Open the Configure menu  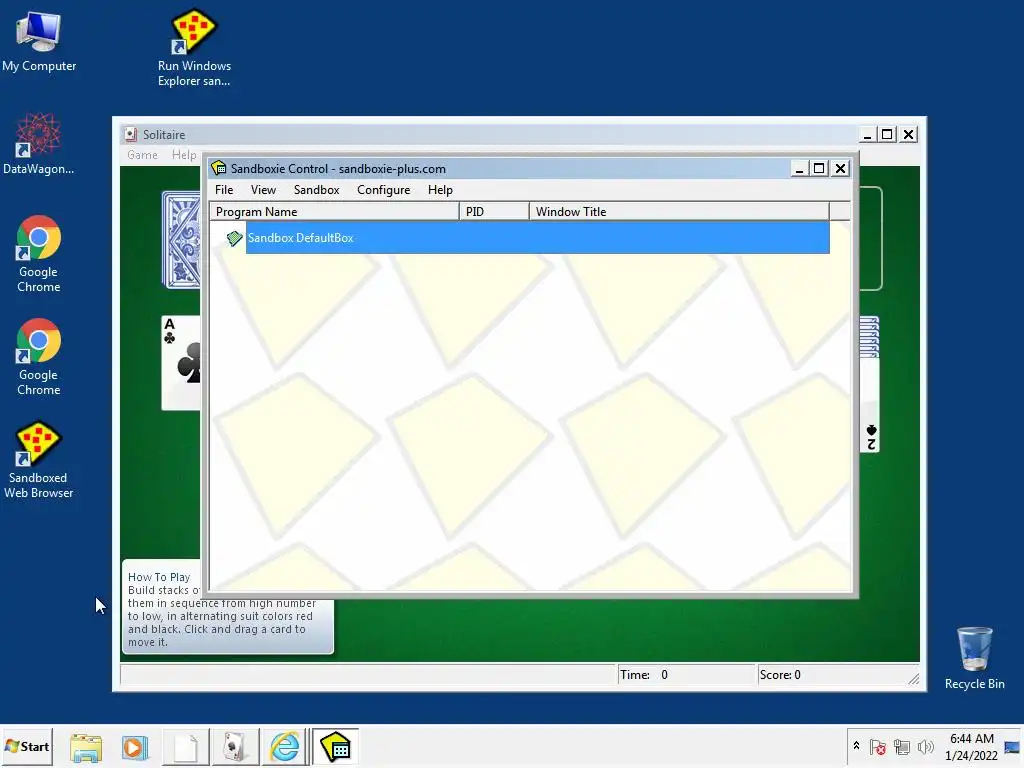tap(383, 190)
